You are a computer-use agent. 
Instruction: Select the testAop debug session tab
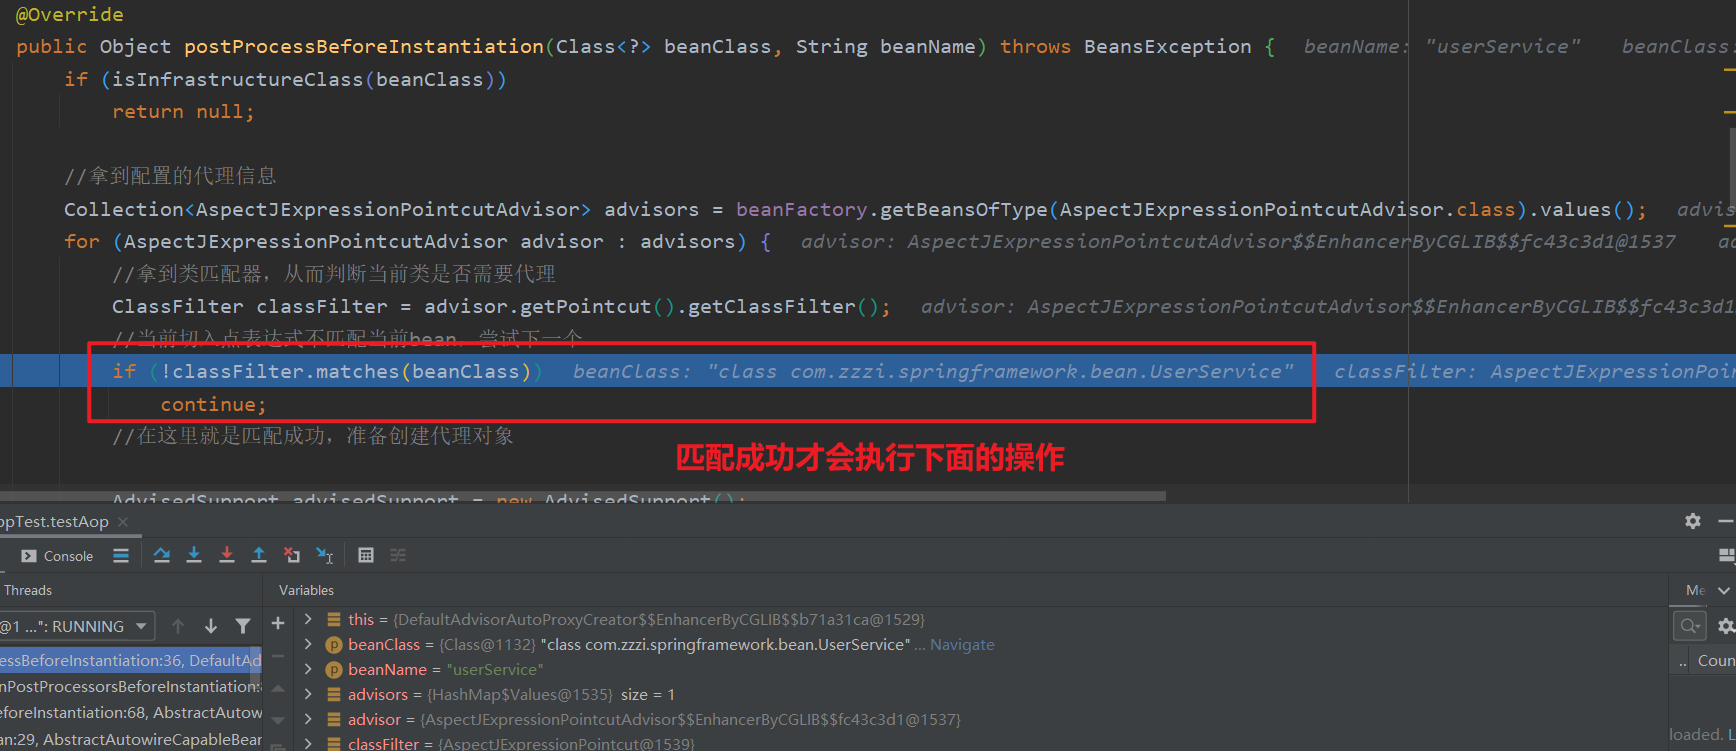pyautogui.click(x=54, y=521)
